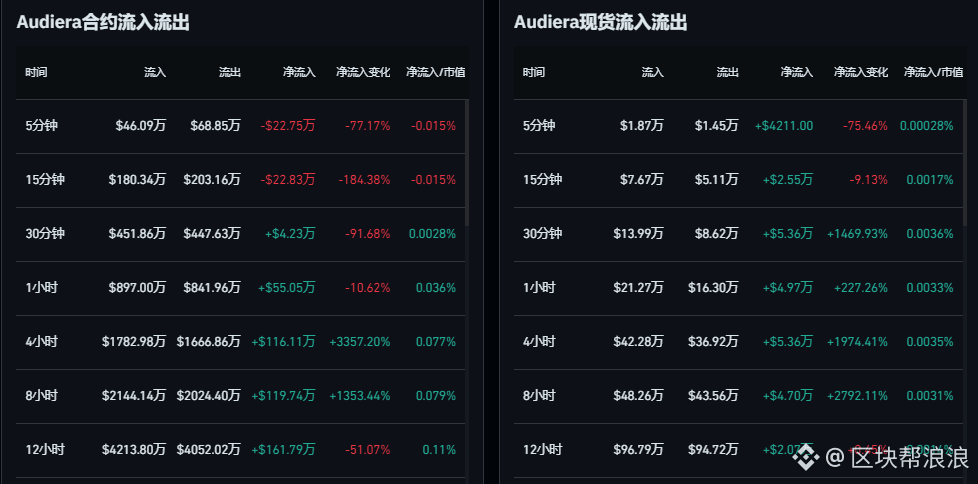Click the $42.28万 spot inflow value
978x484 pixels.
pos(639,342)
